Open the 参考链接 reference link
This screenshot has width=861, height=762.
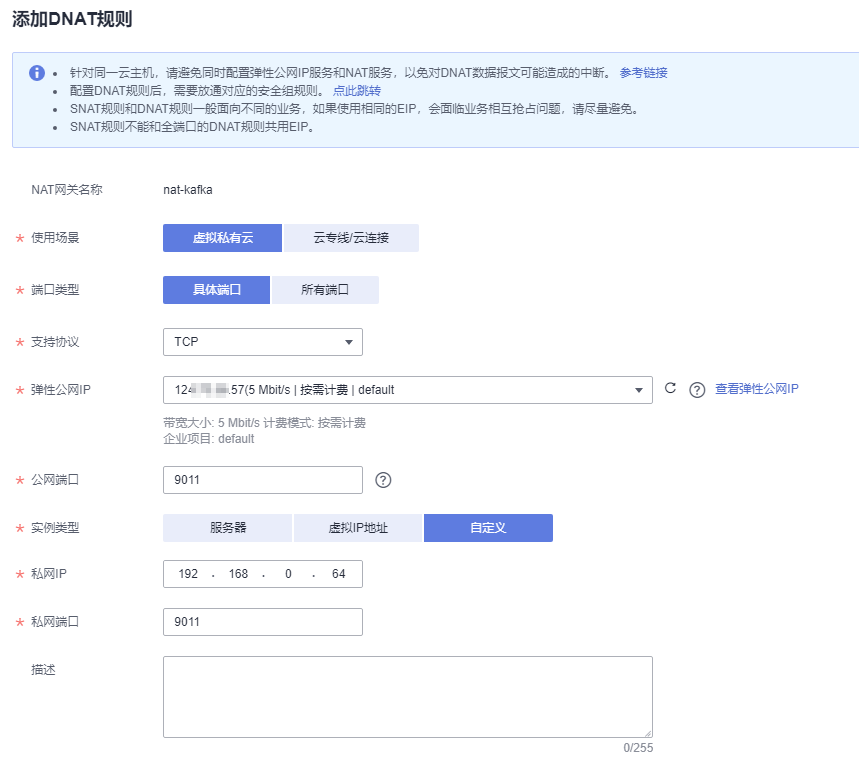[x=644, y=72]
